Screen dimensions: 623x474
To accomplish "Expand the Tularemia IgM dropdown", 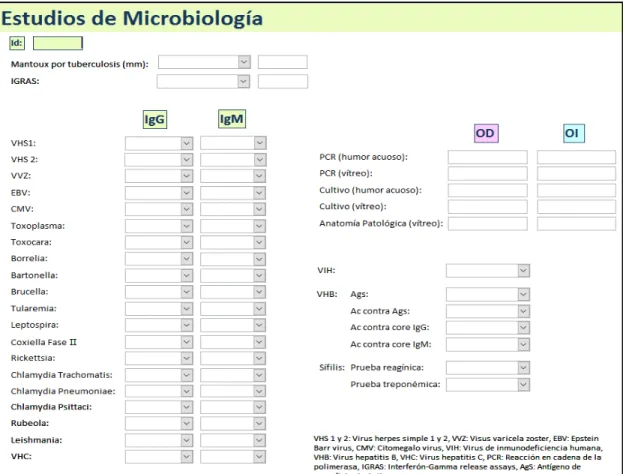I will [x=260, y=308].
